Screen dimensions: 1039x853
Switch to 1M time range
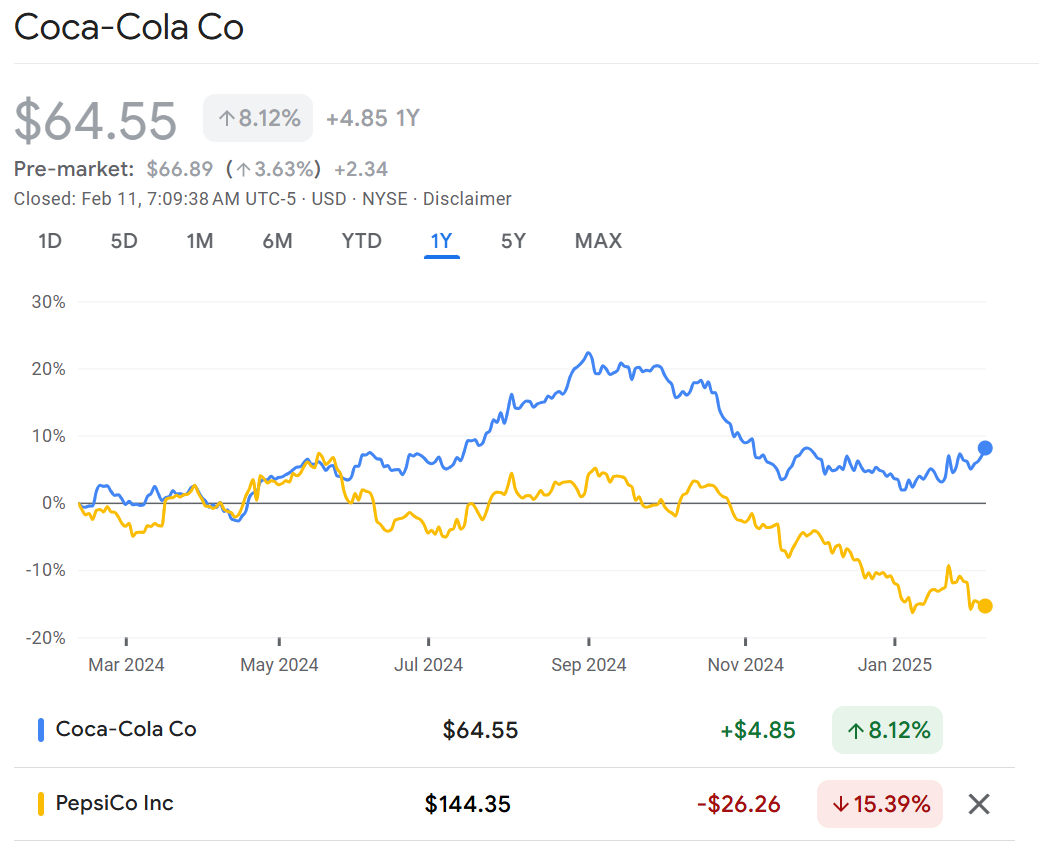click(200, 241)
